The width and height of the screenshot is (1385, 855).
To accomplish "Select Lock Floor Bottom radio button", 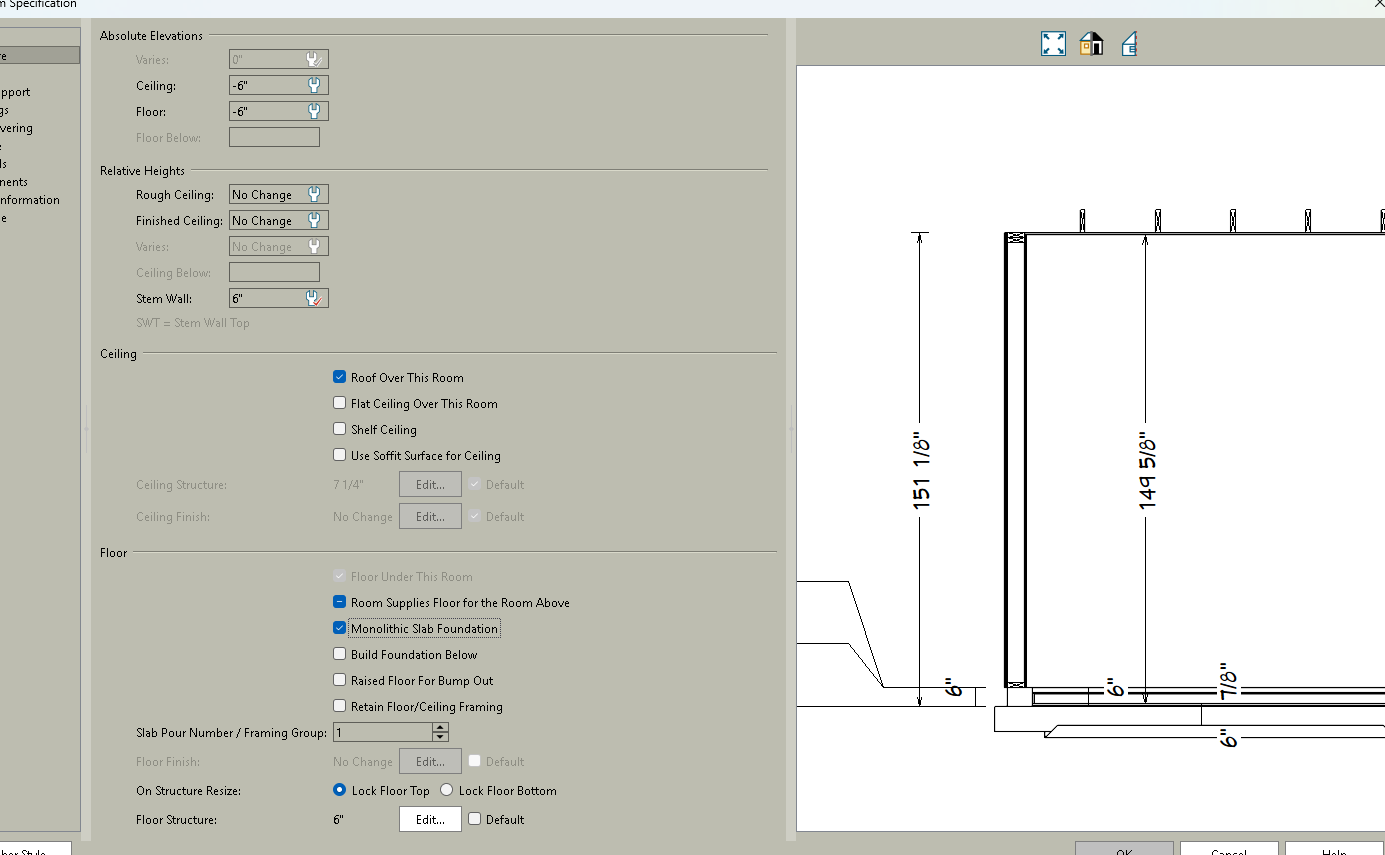I will tap(446, 791).
